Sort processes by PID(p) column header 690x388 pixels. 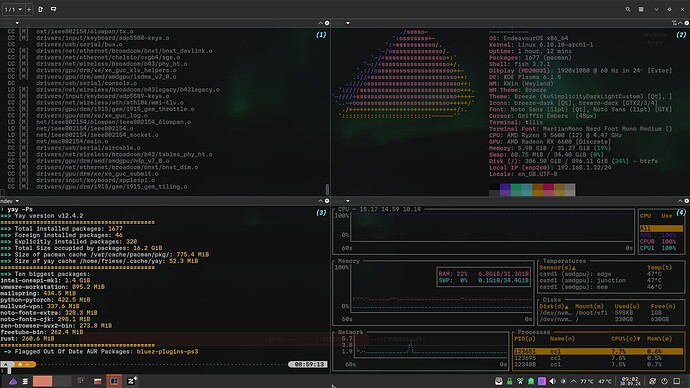[x=525, y=339]
